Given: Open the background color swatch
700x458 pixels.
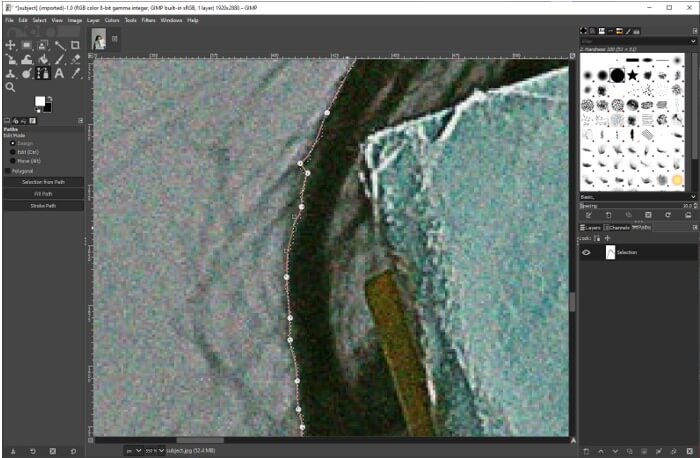Looking at the screenshot, I should 48,108.
